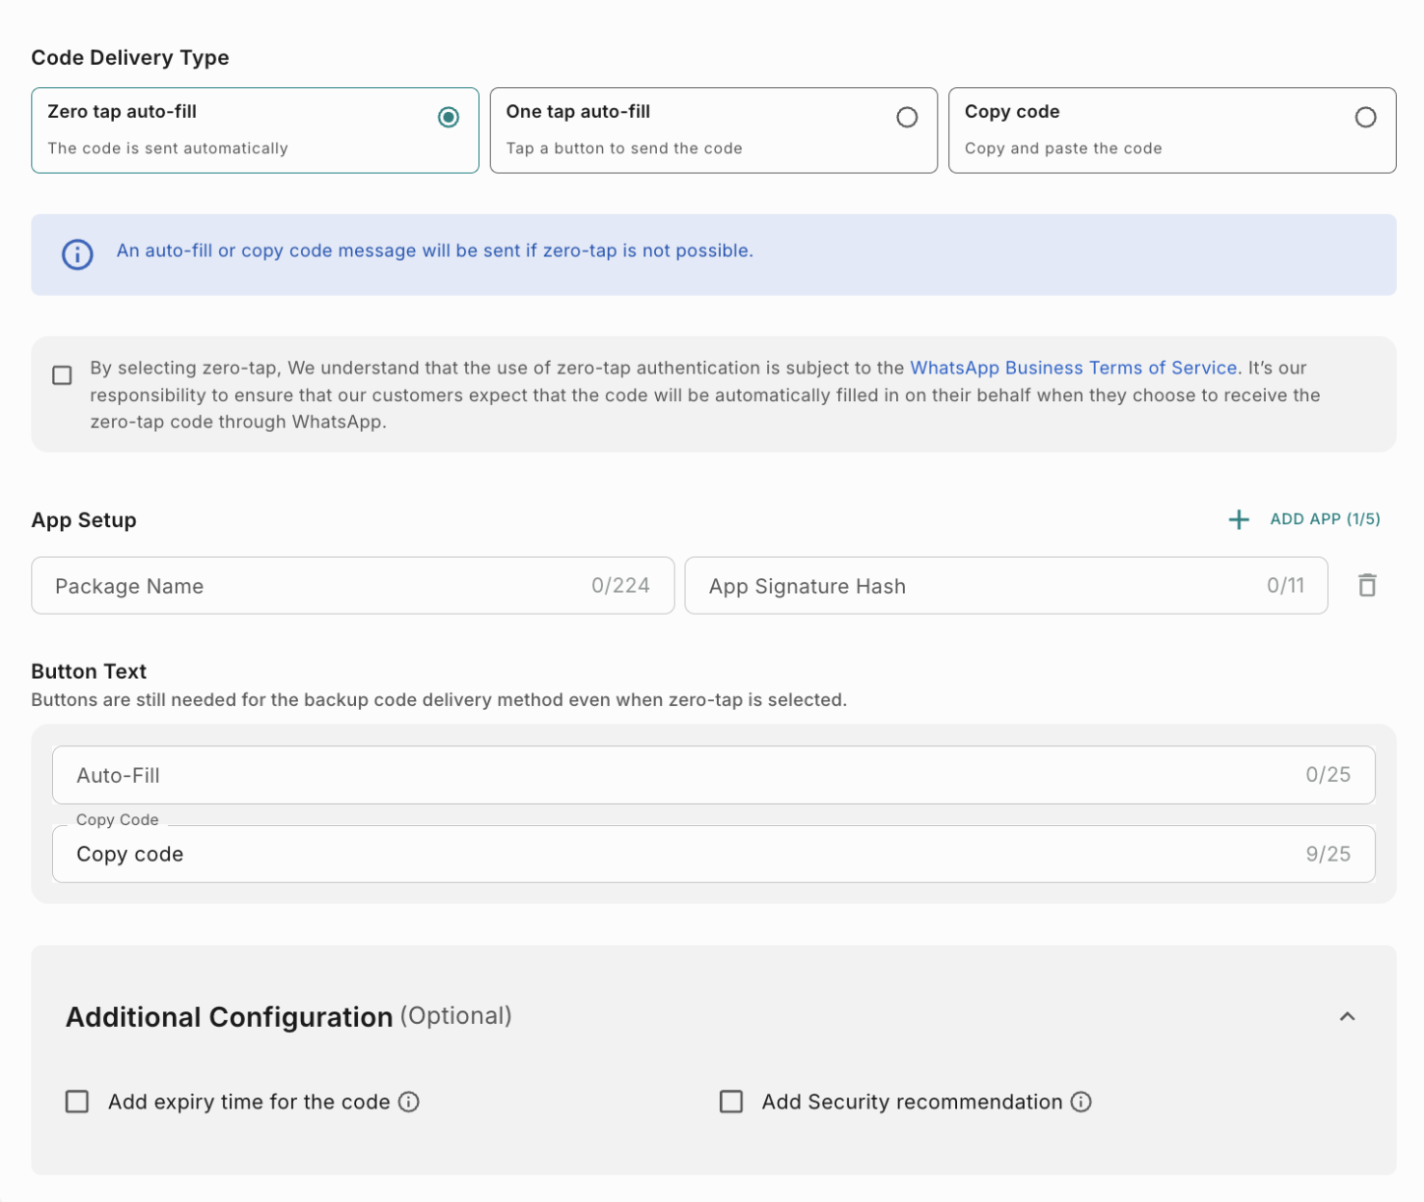Click the Additional Configuration heading
The height and width of the screenshot is (1202, 1424).
tap(229, 1017)
